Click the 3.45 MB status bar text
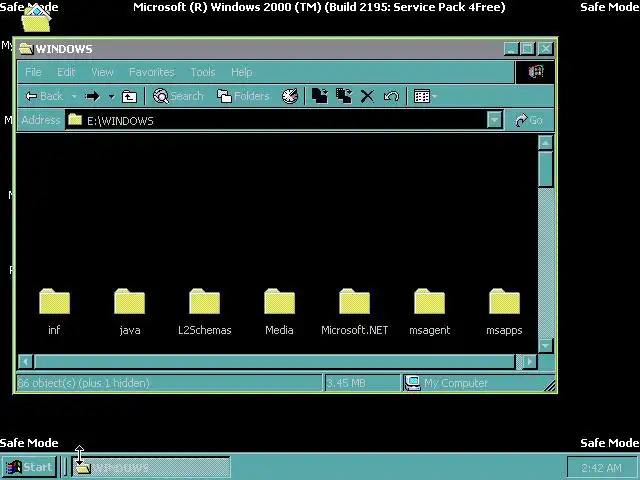The height and width of the screenshot is (480, 640). click(346, 383)
